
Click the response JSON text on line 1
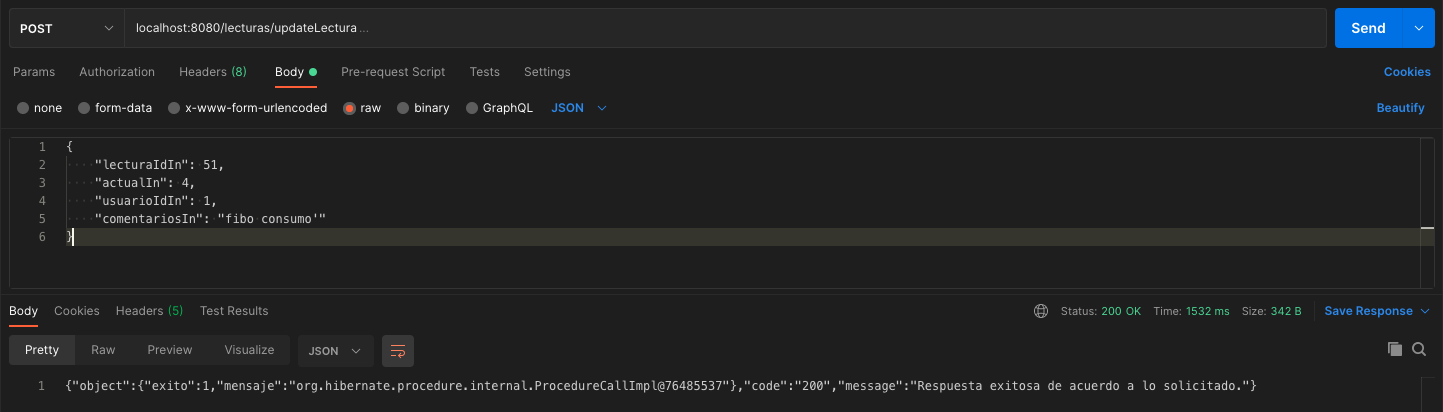(x=661, y=386)
